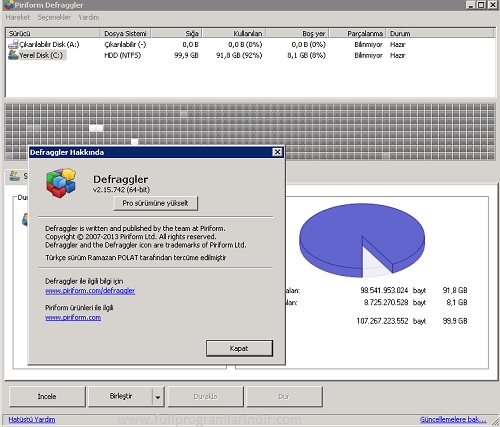Viewport: 500px width, 427px height.
Task: Click the Defraggler cube logo in About dialog
Action: pyautogui.click(x=61, y=183)
